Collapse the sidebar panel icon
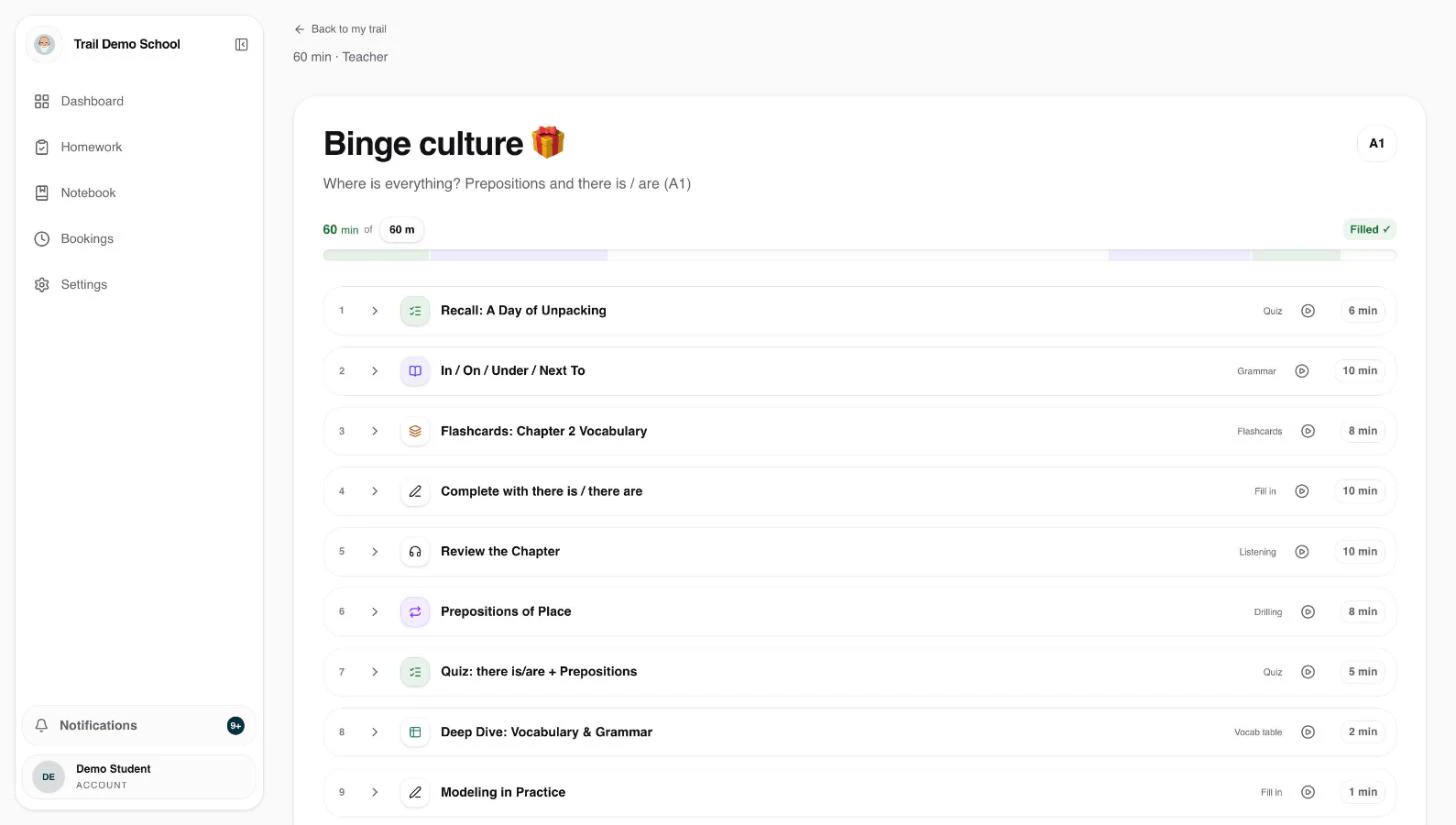The image size is (1456, 825). point(241,44)
